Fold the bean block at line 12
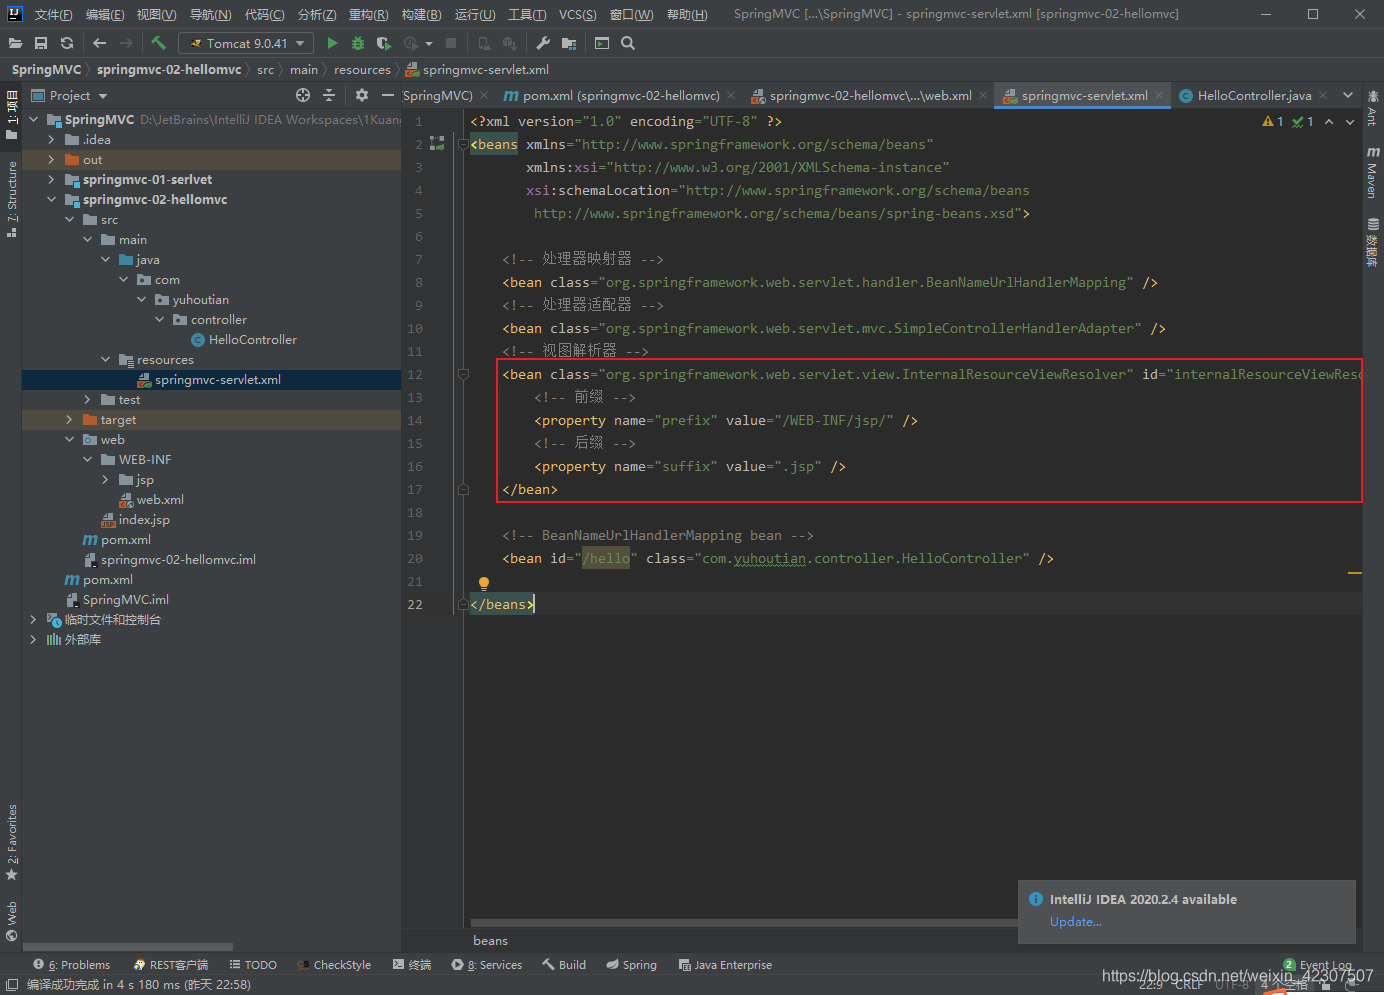 (463, 374)
